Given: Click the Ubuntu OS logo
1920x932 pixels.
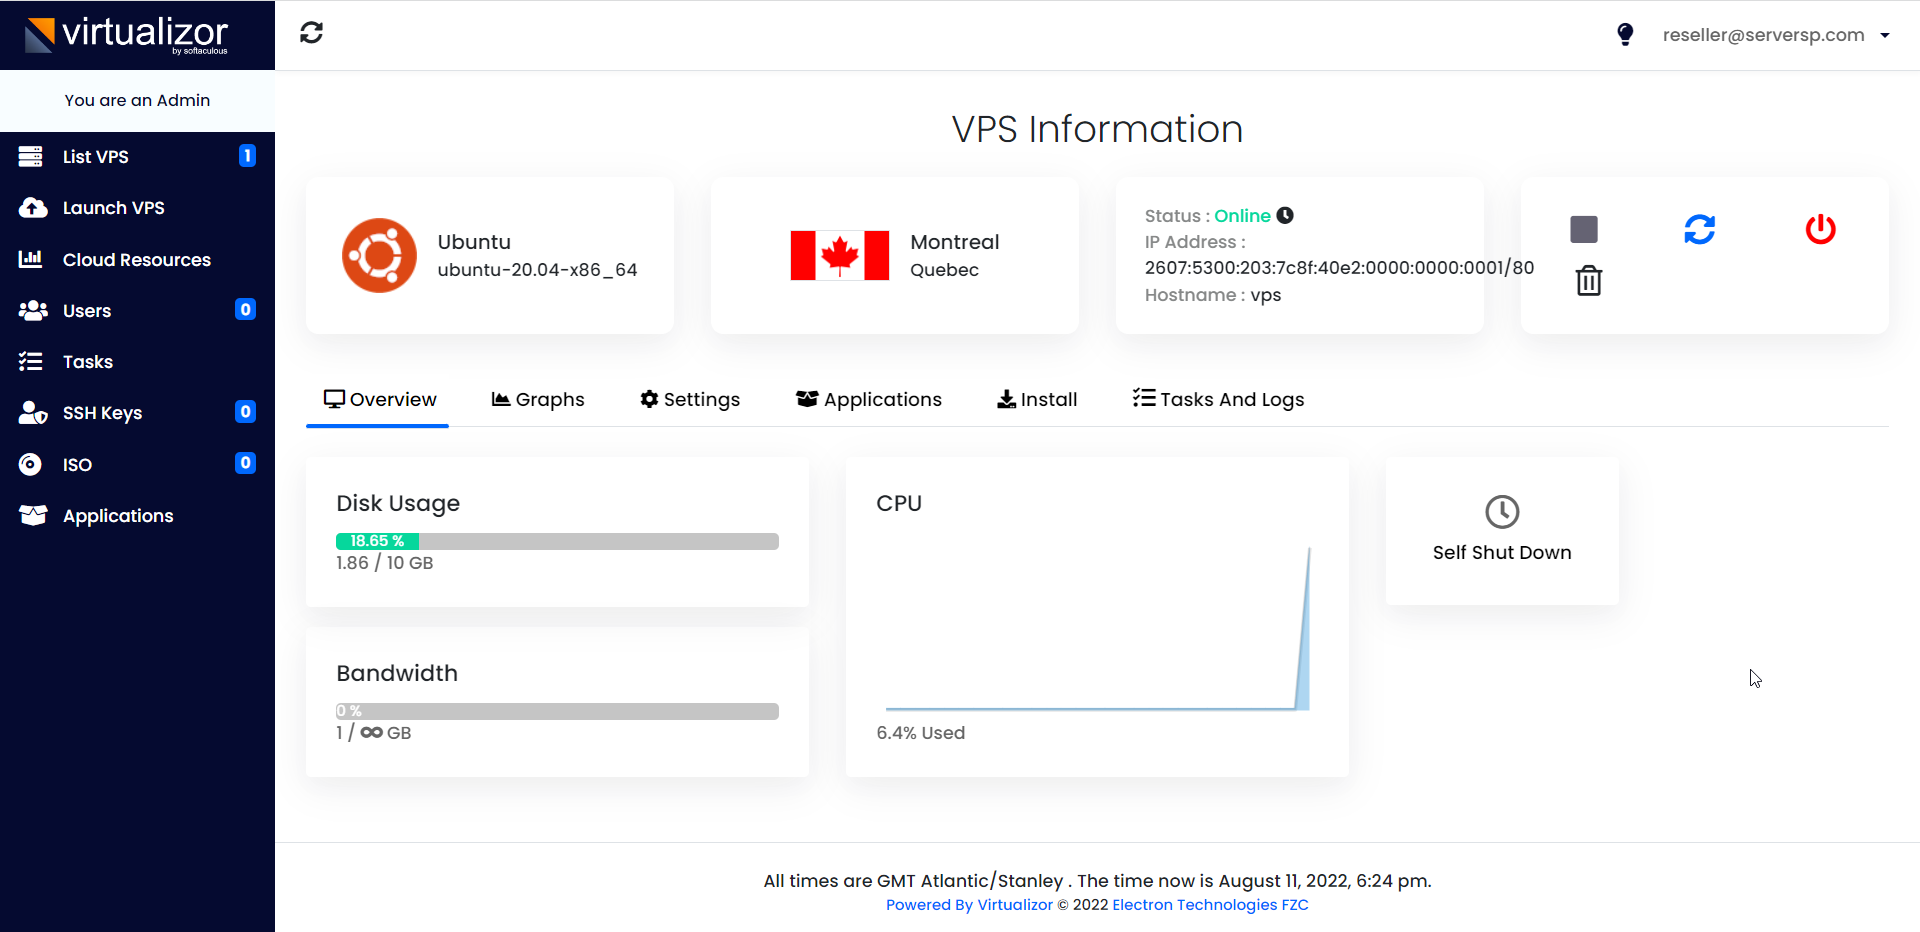Looking at the screenshot, I should [x=379, y=255].
